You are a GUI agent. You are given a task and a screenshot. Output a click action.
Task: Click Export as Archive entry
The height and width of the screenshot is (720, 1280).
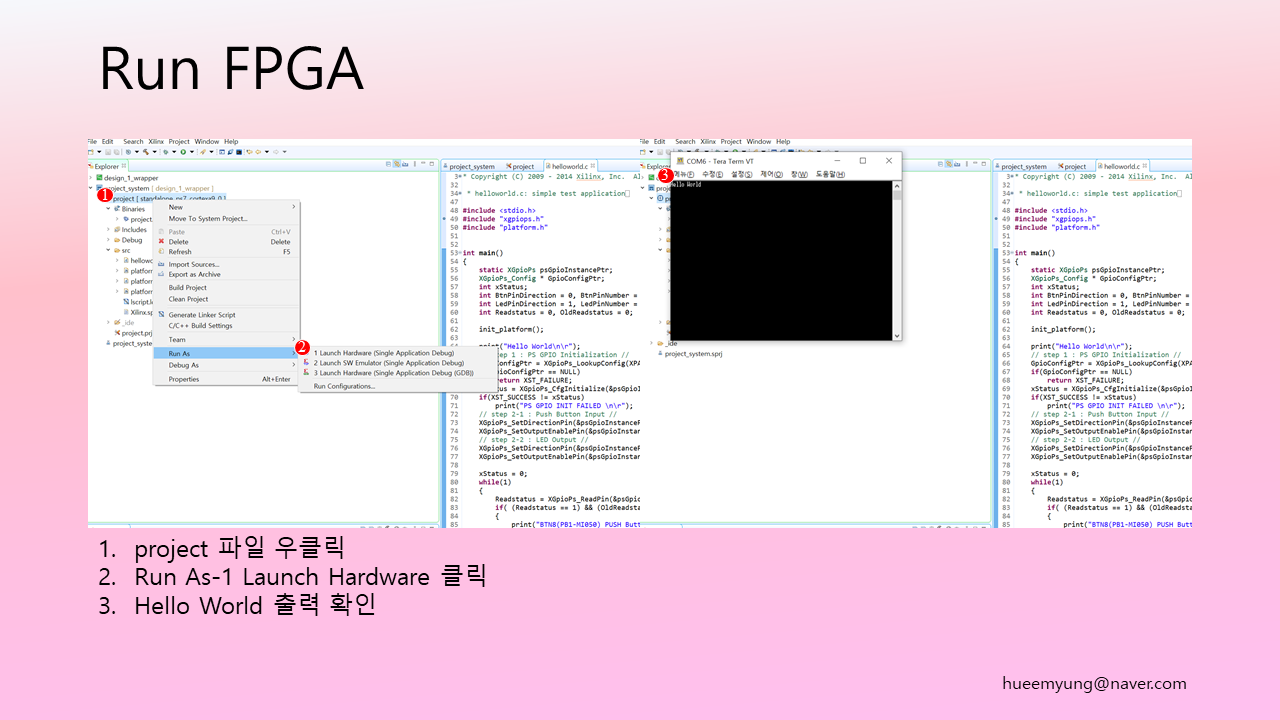(226, 275)
